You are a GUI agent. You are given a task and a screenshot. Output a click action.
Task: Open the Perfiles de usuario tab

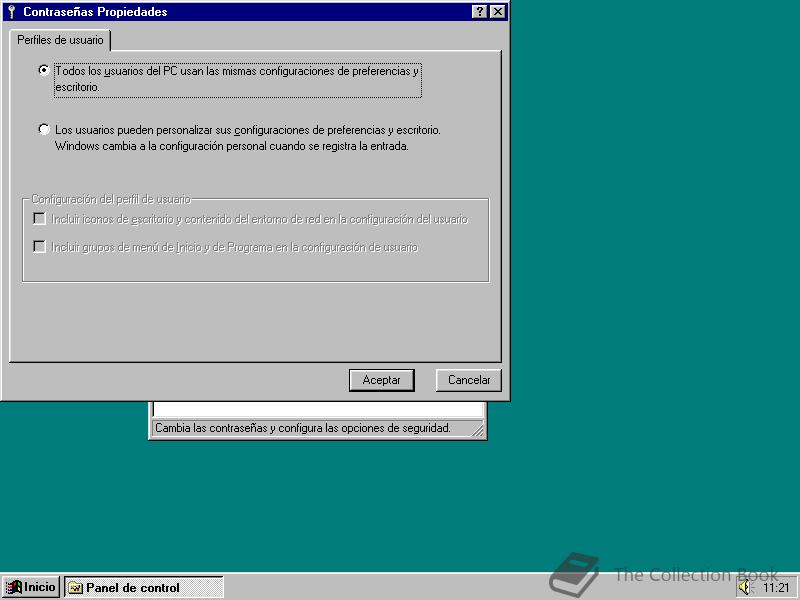coord(60,40)
